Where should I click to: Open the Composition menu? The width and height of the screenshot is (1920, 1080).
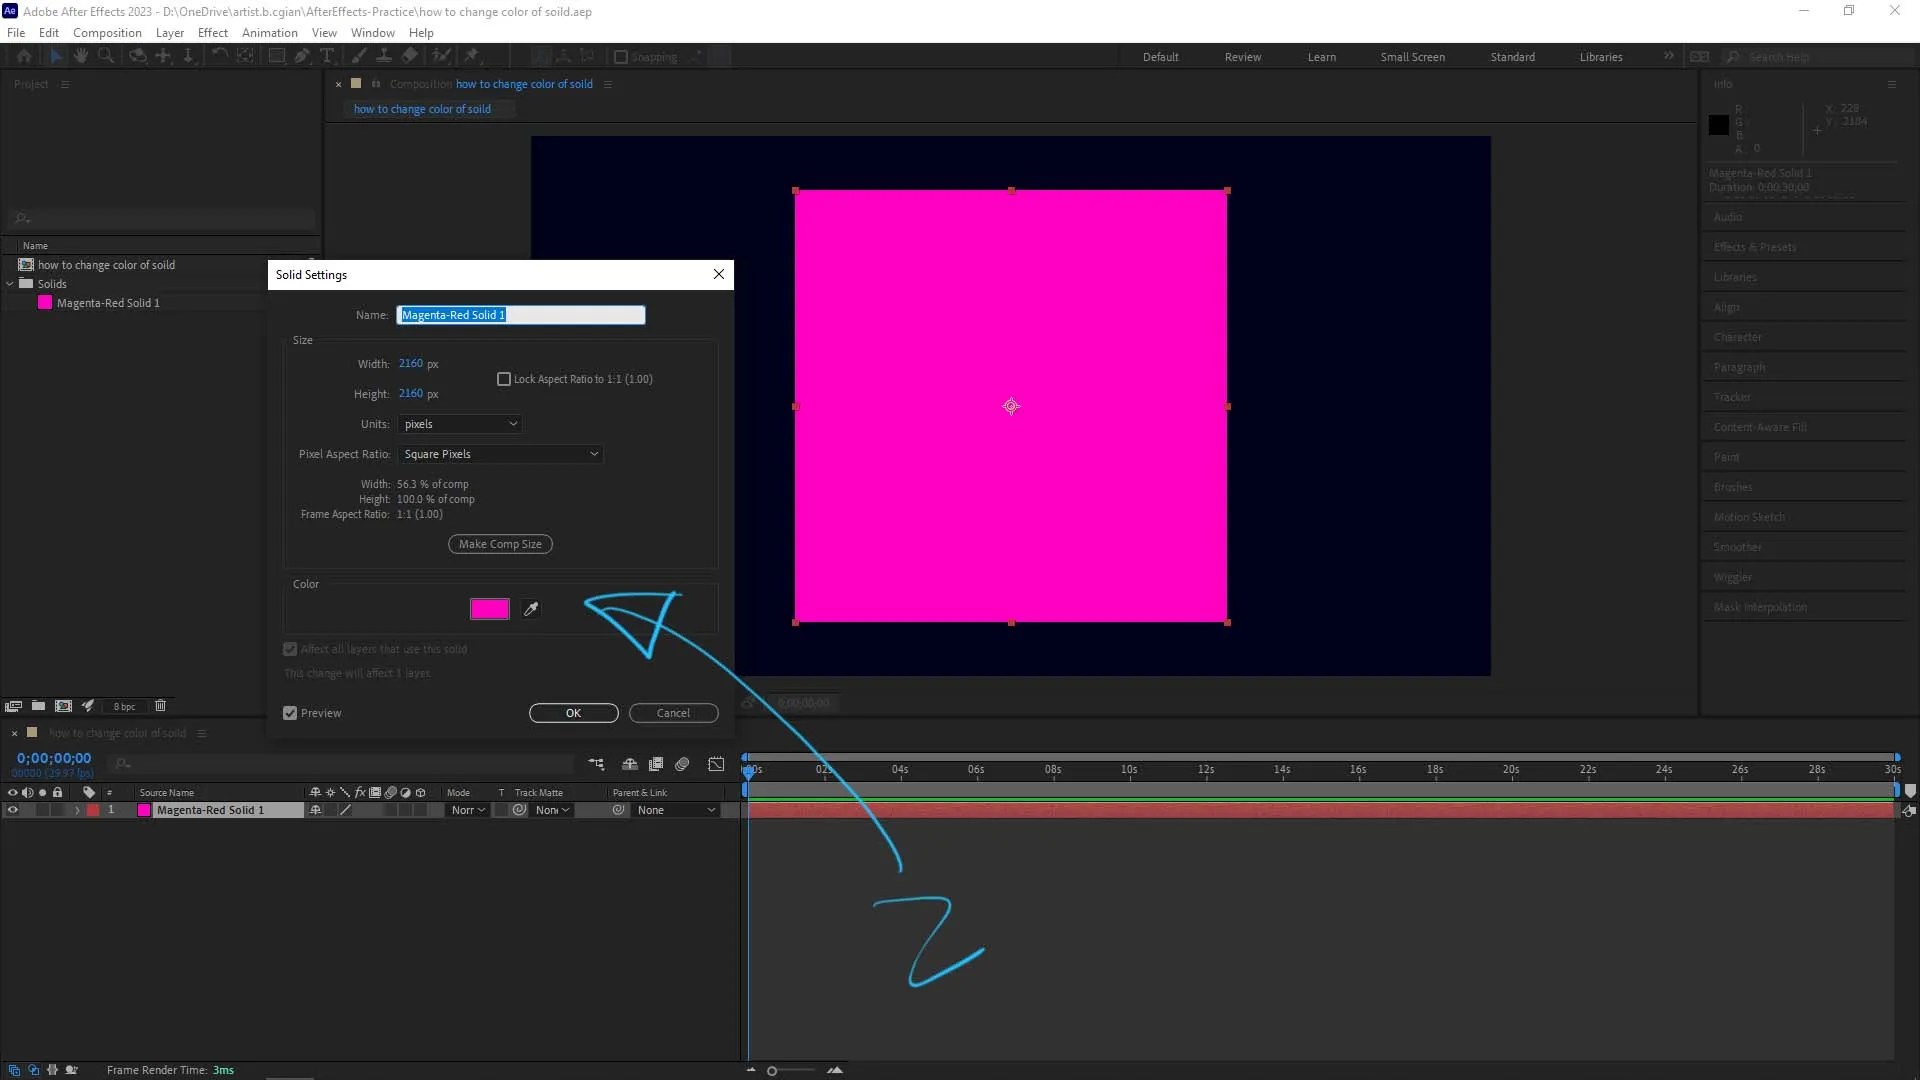coord(107,32)
